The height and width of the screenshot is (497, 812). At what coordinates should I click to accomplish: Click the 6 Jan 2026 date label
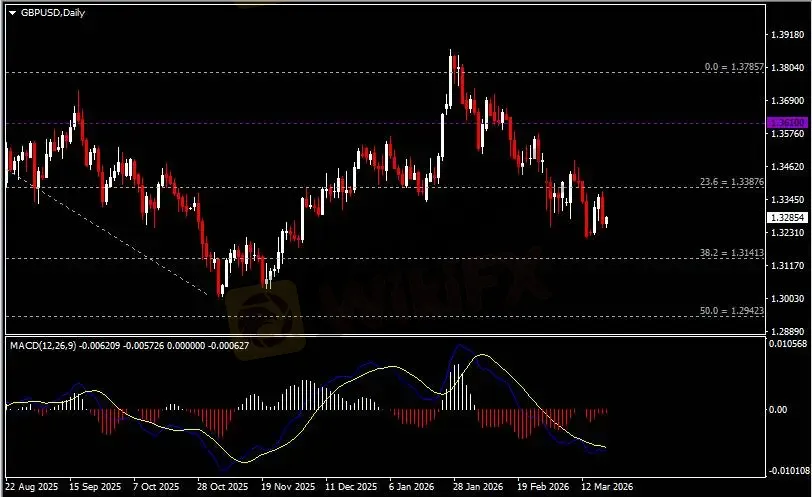[x=412, y=487]
